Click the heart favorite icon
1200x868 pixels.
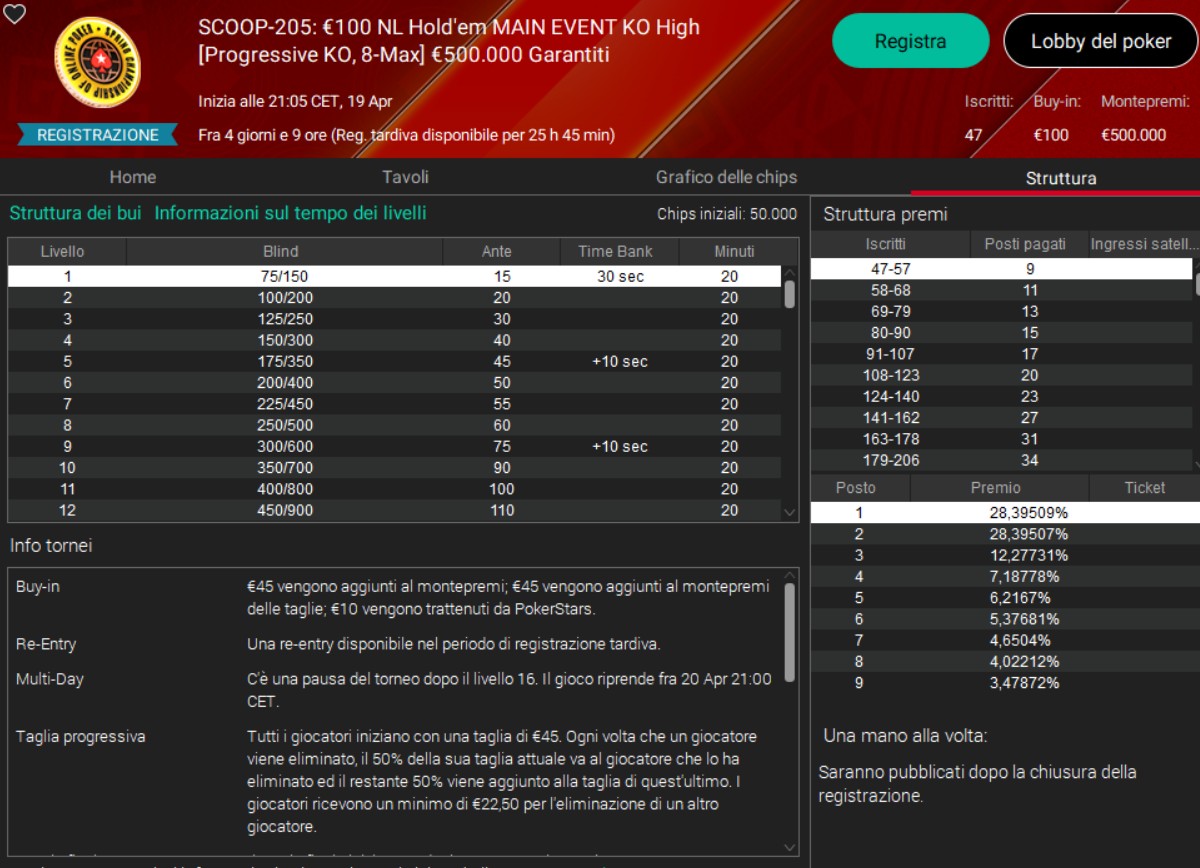click(x=14, y=14)
